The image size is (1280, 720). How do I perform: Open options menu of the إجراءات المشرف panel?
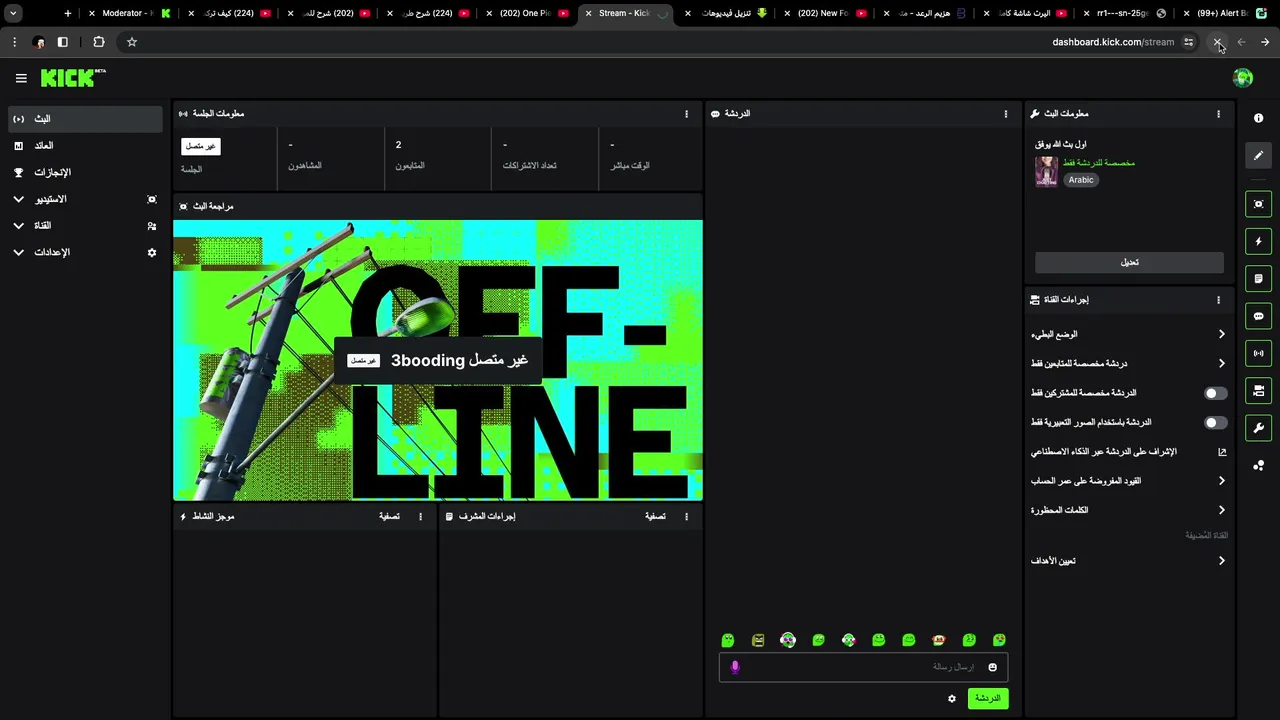point(686,517)
